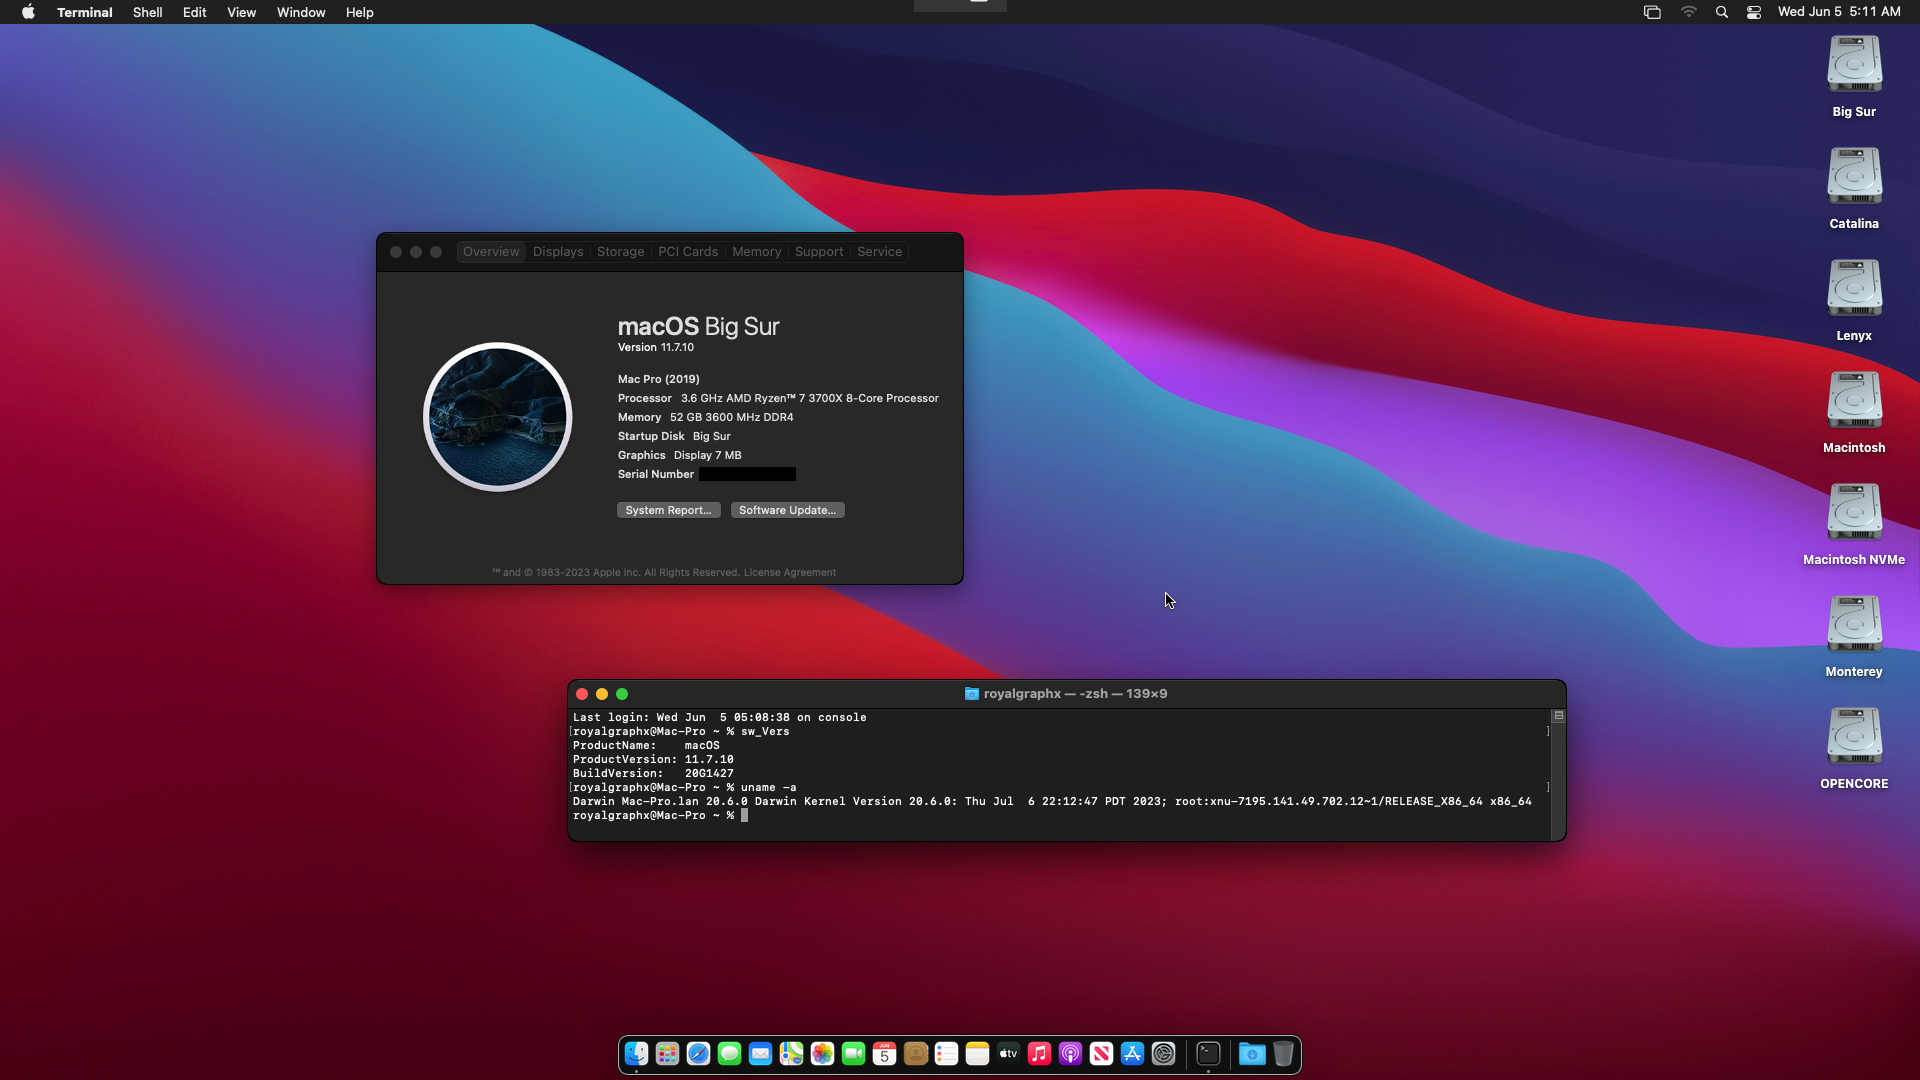Image resolution: width=1920 pixels, height=1080 pixels.
Task: Open the Downloads folder in the Dock
Action: [x=1252, y=1054]
